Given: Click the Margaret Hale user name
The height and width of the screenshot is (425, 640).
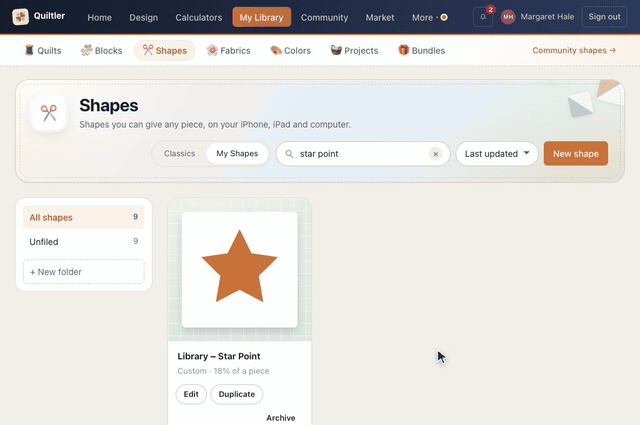Looking at the screenshot, I should click(547, 17).
